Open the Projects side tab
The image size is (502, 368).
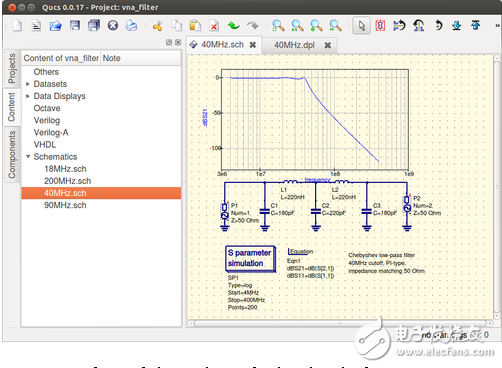pos(12,68)
